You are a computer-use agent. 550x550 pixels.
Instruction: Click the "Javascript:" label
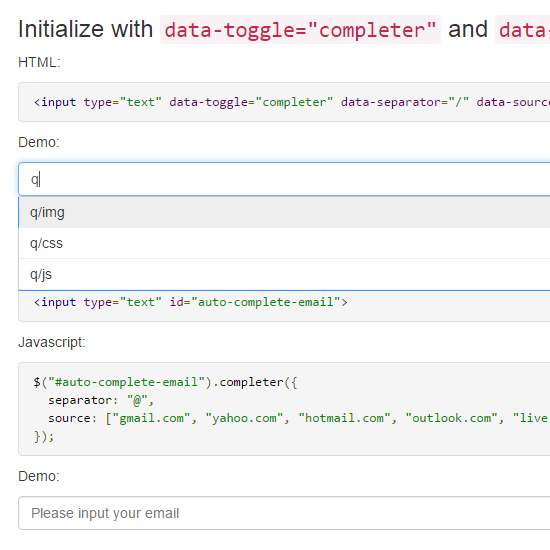click(52, 342)
